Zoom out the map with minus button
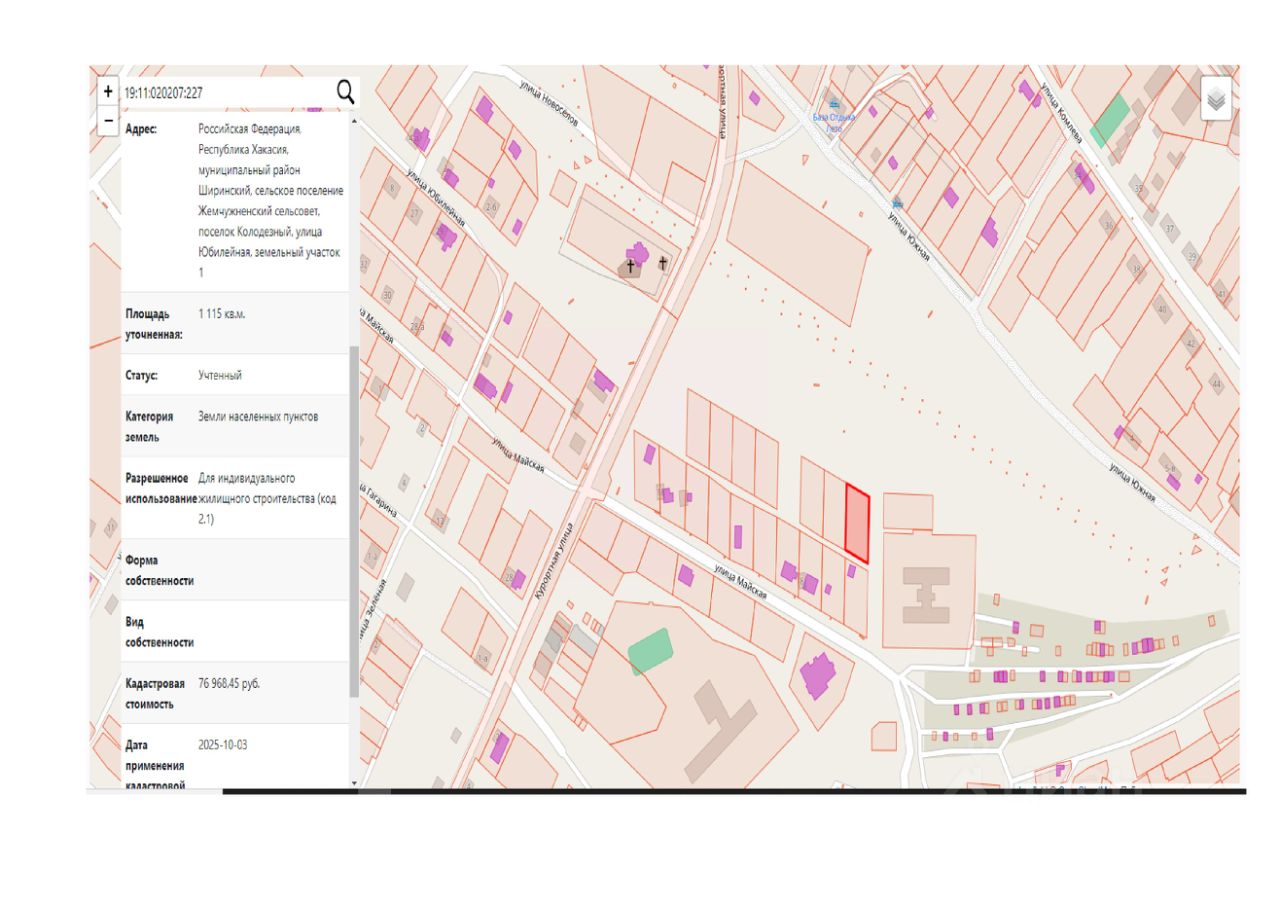Image resolution: width=1280 pixels, height=906 pixels. 108,120
